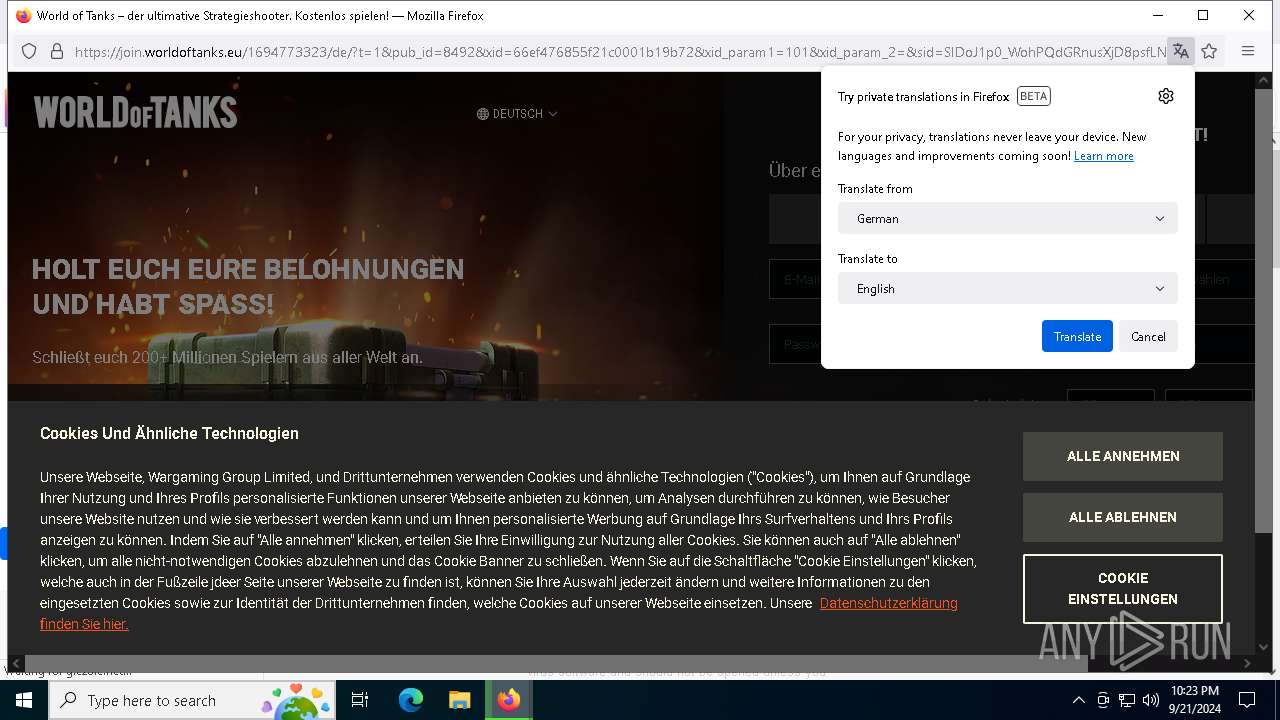The width and height of the screenshot is (1280, 720).
Task: Click the horizontal scrollbar at page bottom
Action: pos(555,663)
